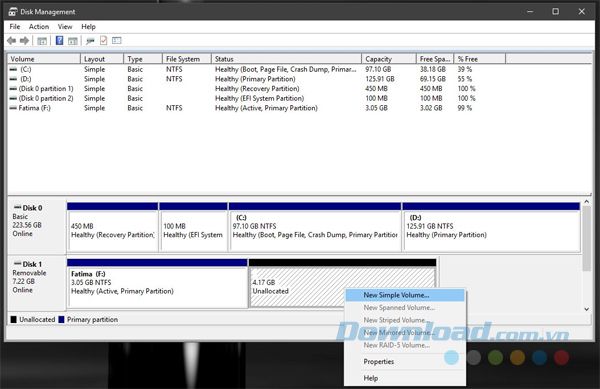Click the Forward arrow toolbar icon
Screen dimensions: 600x389
pyautogui.click(x=24, y=41)
